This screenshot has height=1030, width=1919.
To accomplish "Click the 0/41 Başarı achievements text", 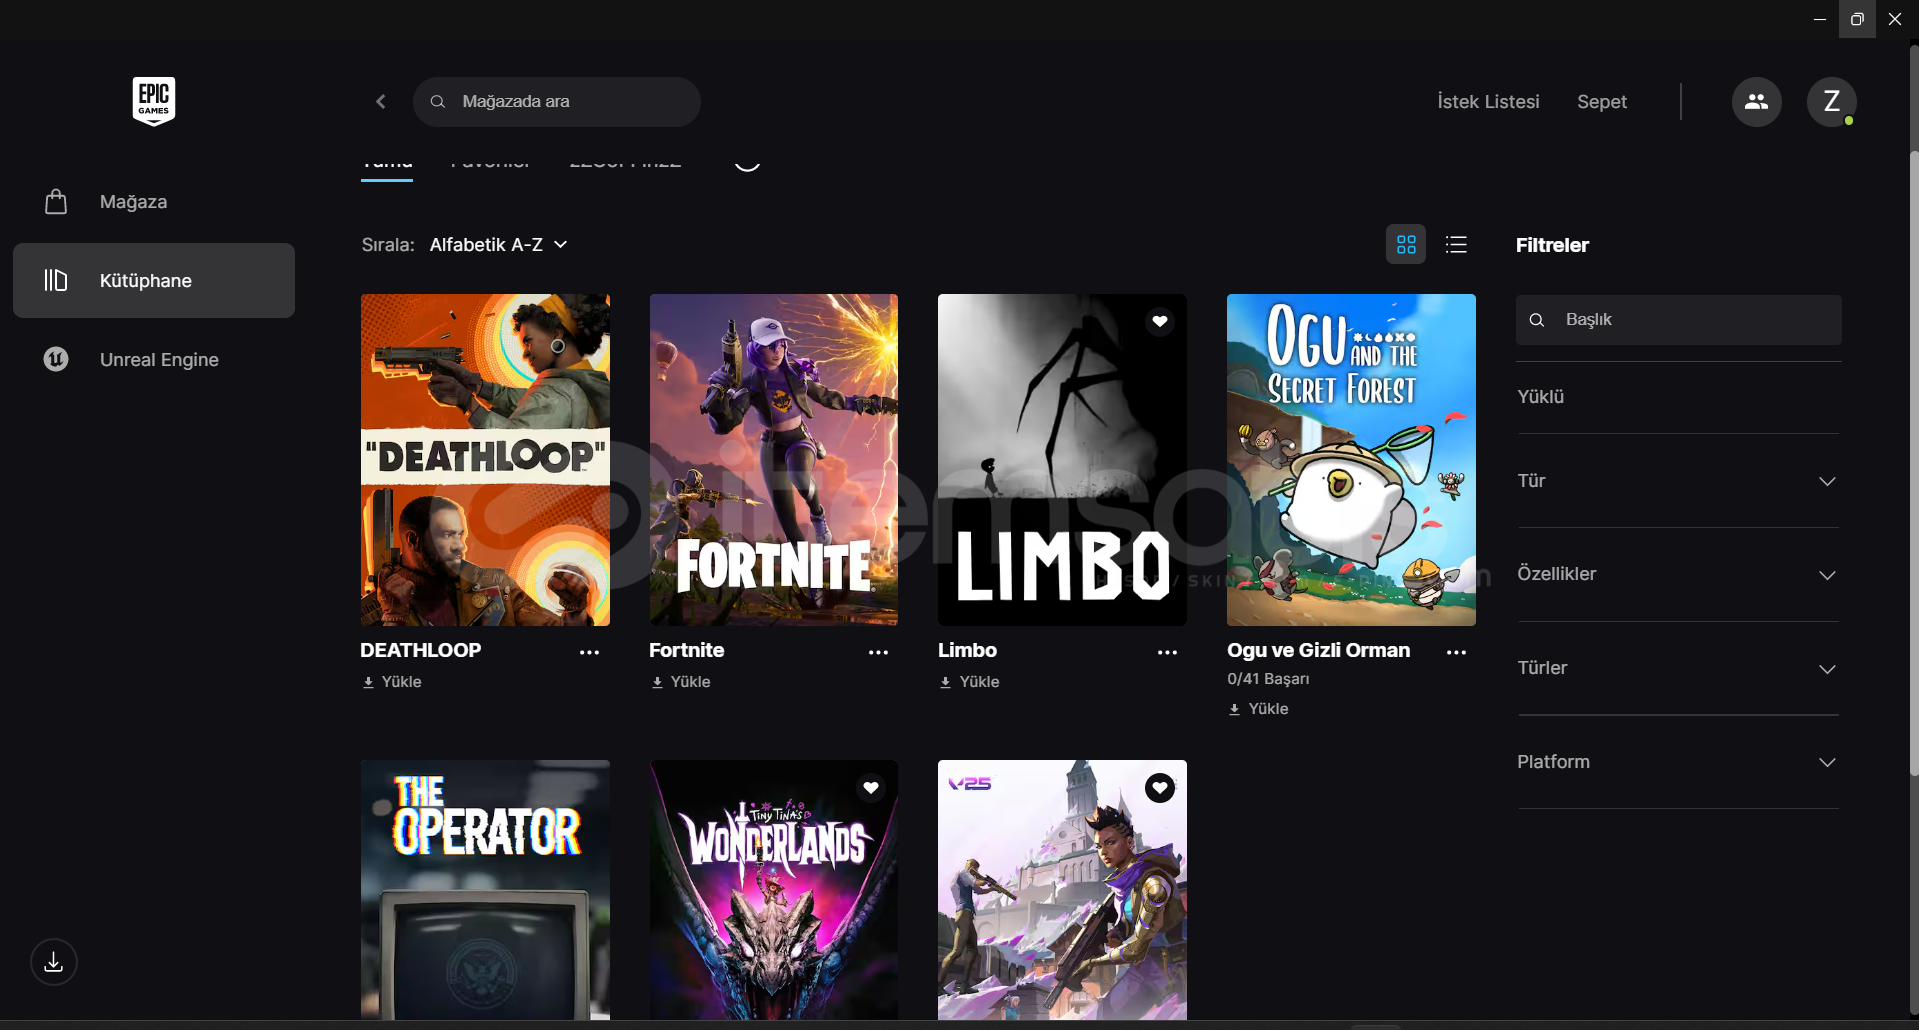I will click(1268, 679).
